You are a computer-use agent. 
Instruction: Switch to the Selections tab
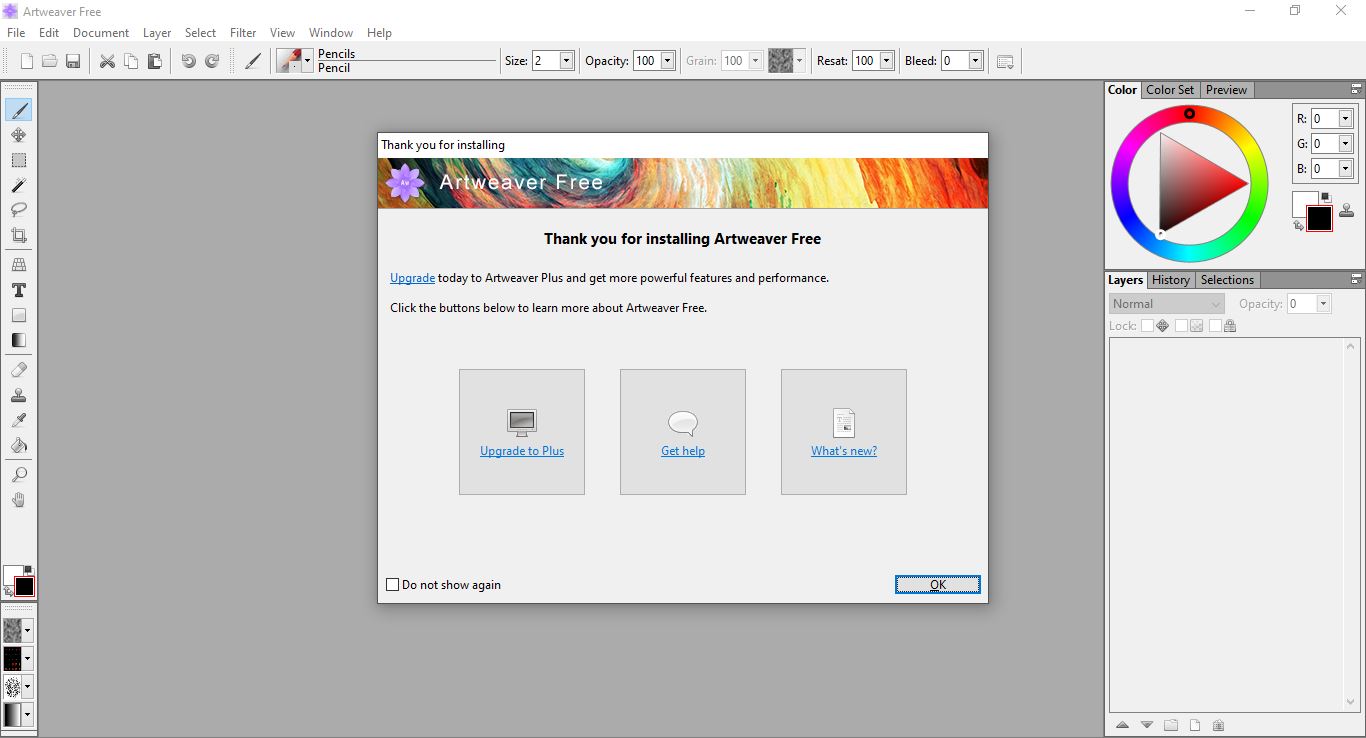click(x=1227, y=280)
